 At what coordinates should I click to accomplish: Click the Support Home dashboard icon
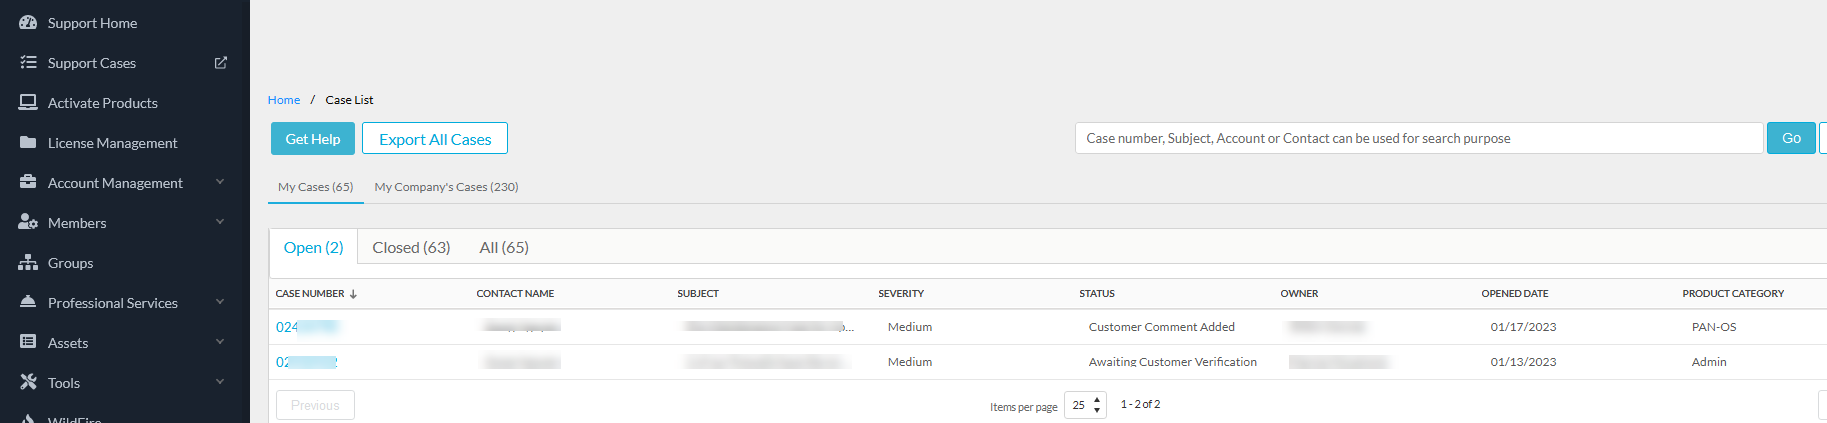28,22
